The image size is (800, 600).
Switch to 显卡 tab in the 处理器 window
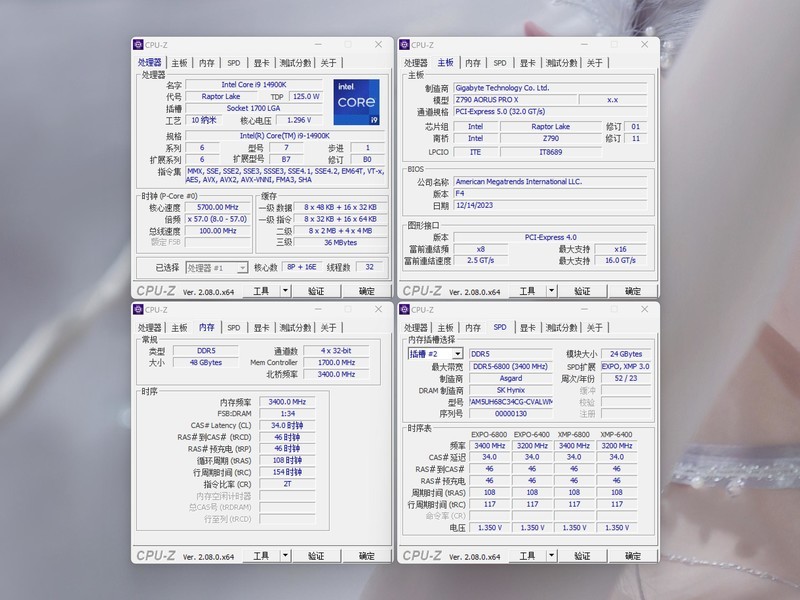(261, 63)
